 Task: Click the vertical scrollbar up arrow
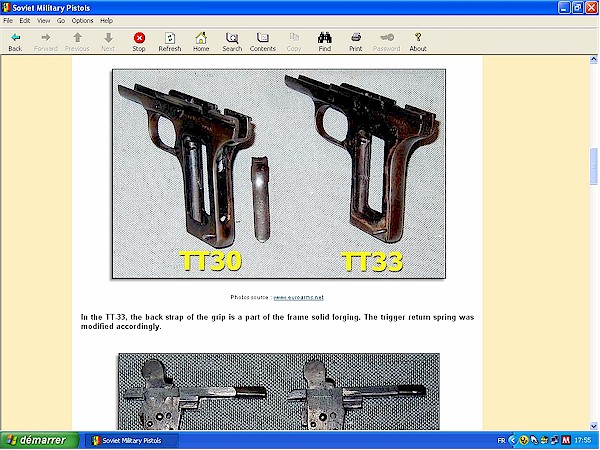tap(593, 59)
